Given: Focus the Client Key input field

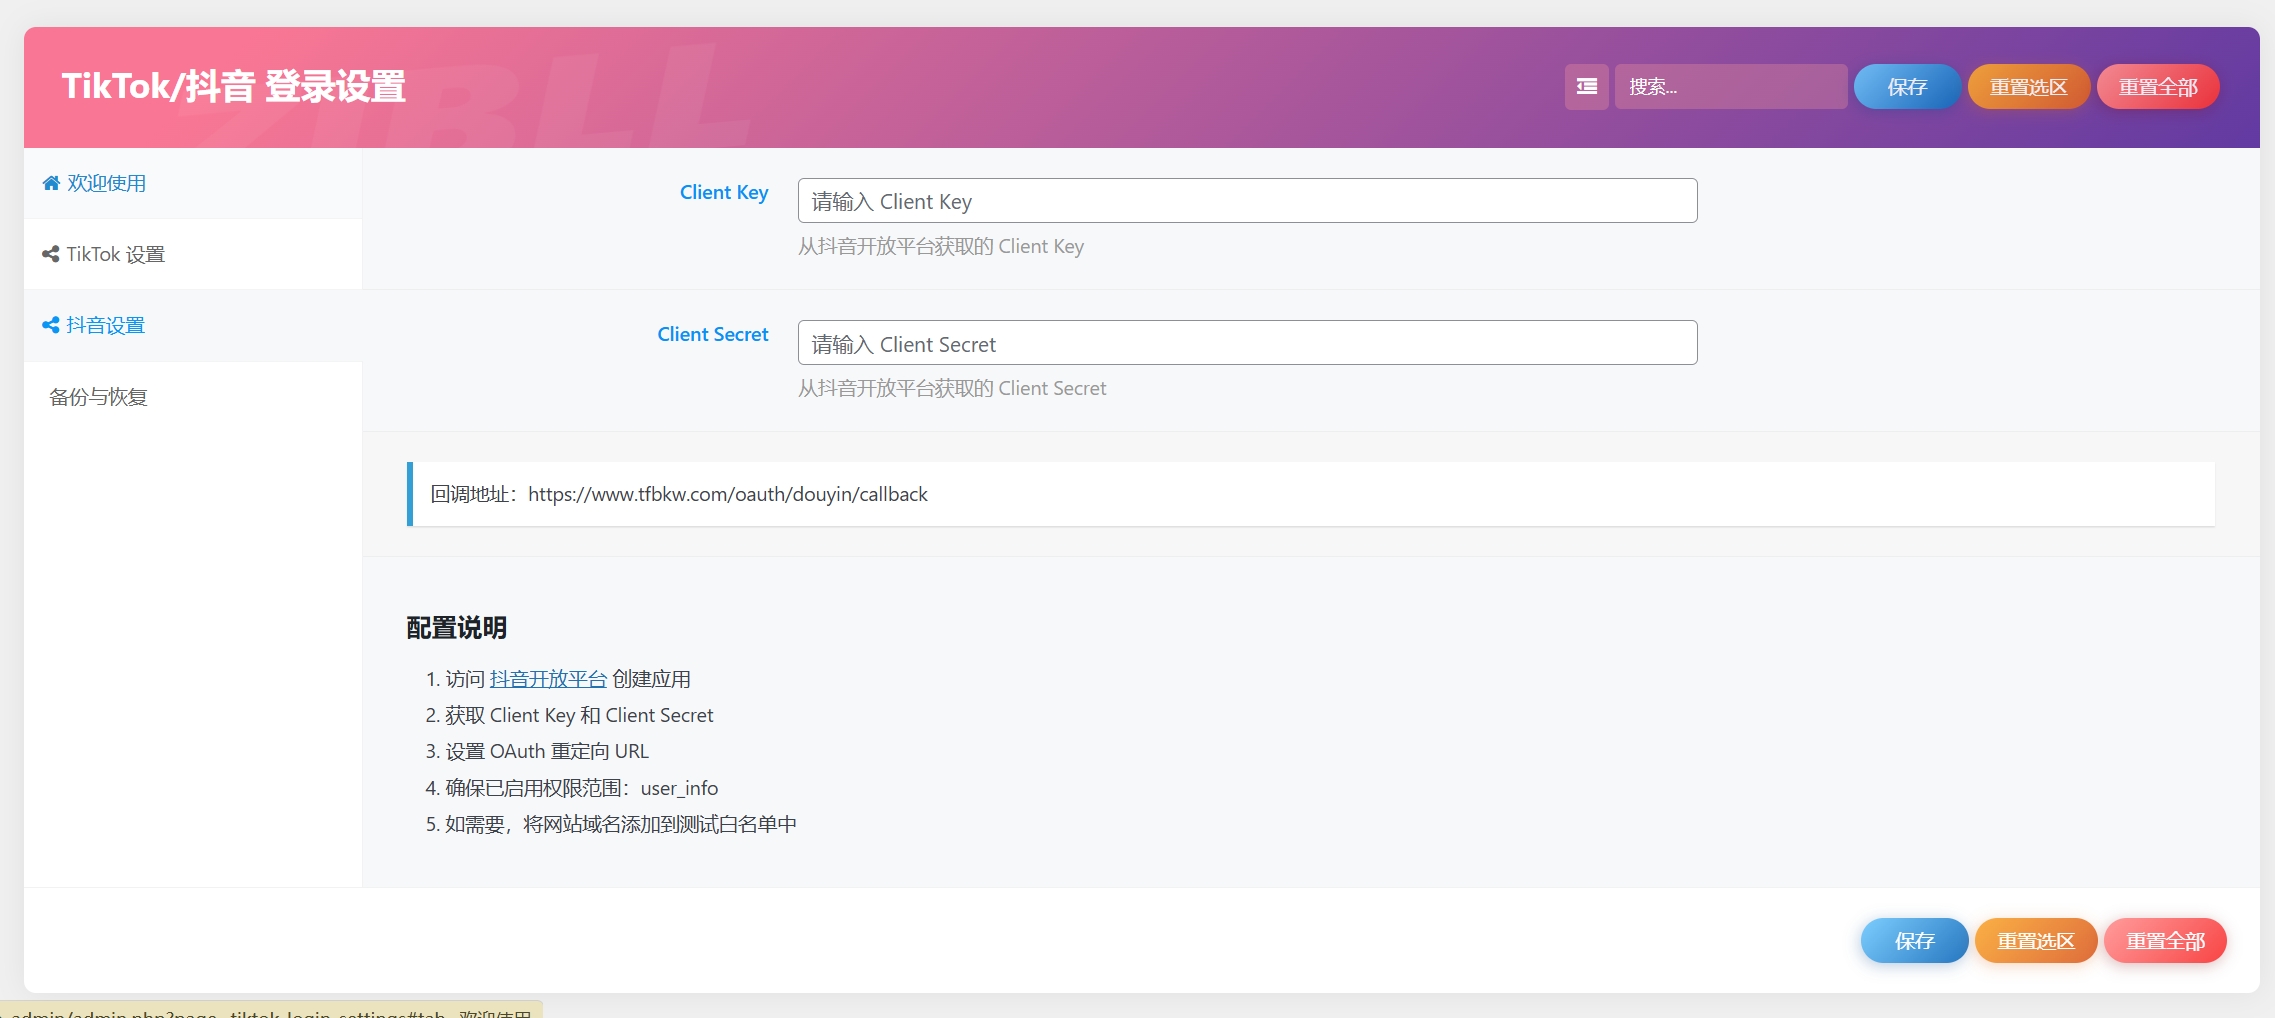Looking at the screenshot, I should [1247, 201].
